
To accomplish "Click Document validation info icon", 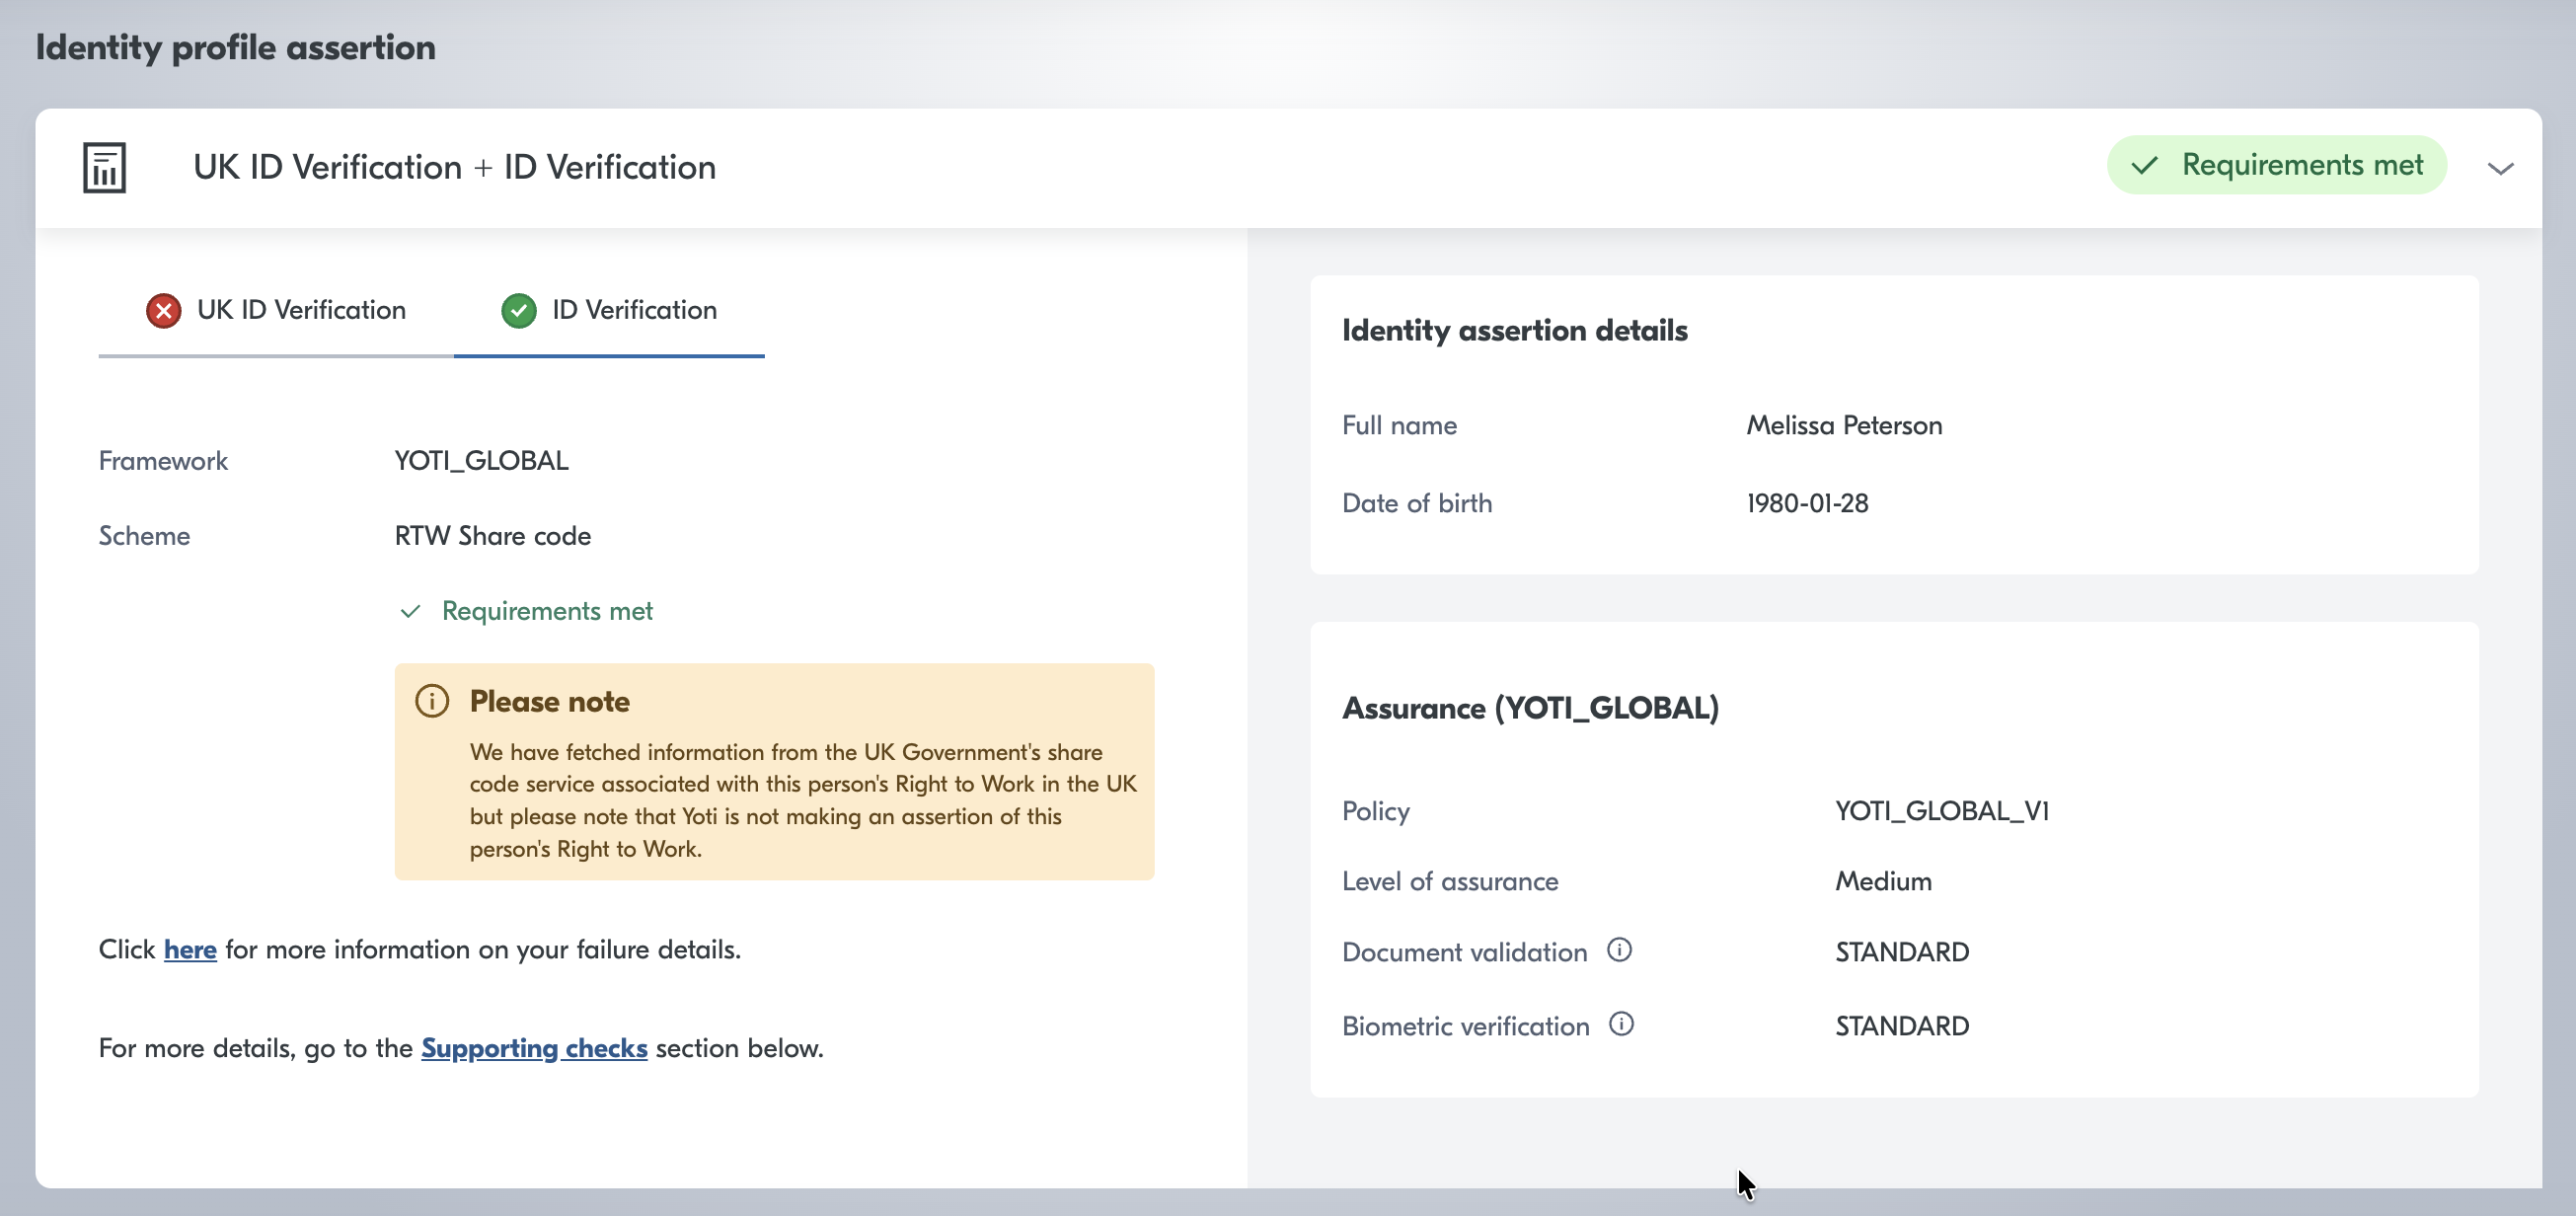I will click(1619, 950).
